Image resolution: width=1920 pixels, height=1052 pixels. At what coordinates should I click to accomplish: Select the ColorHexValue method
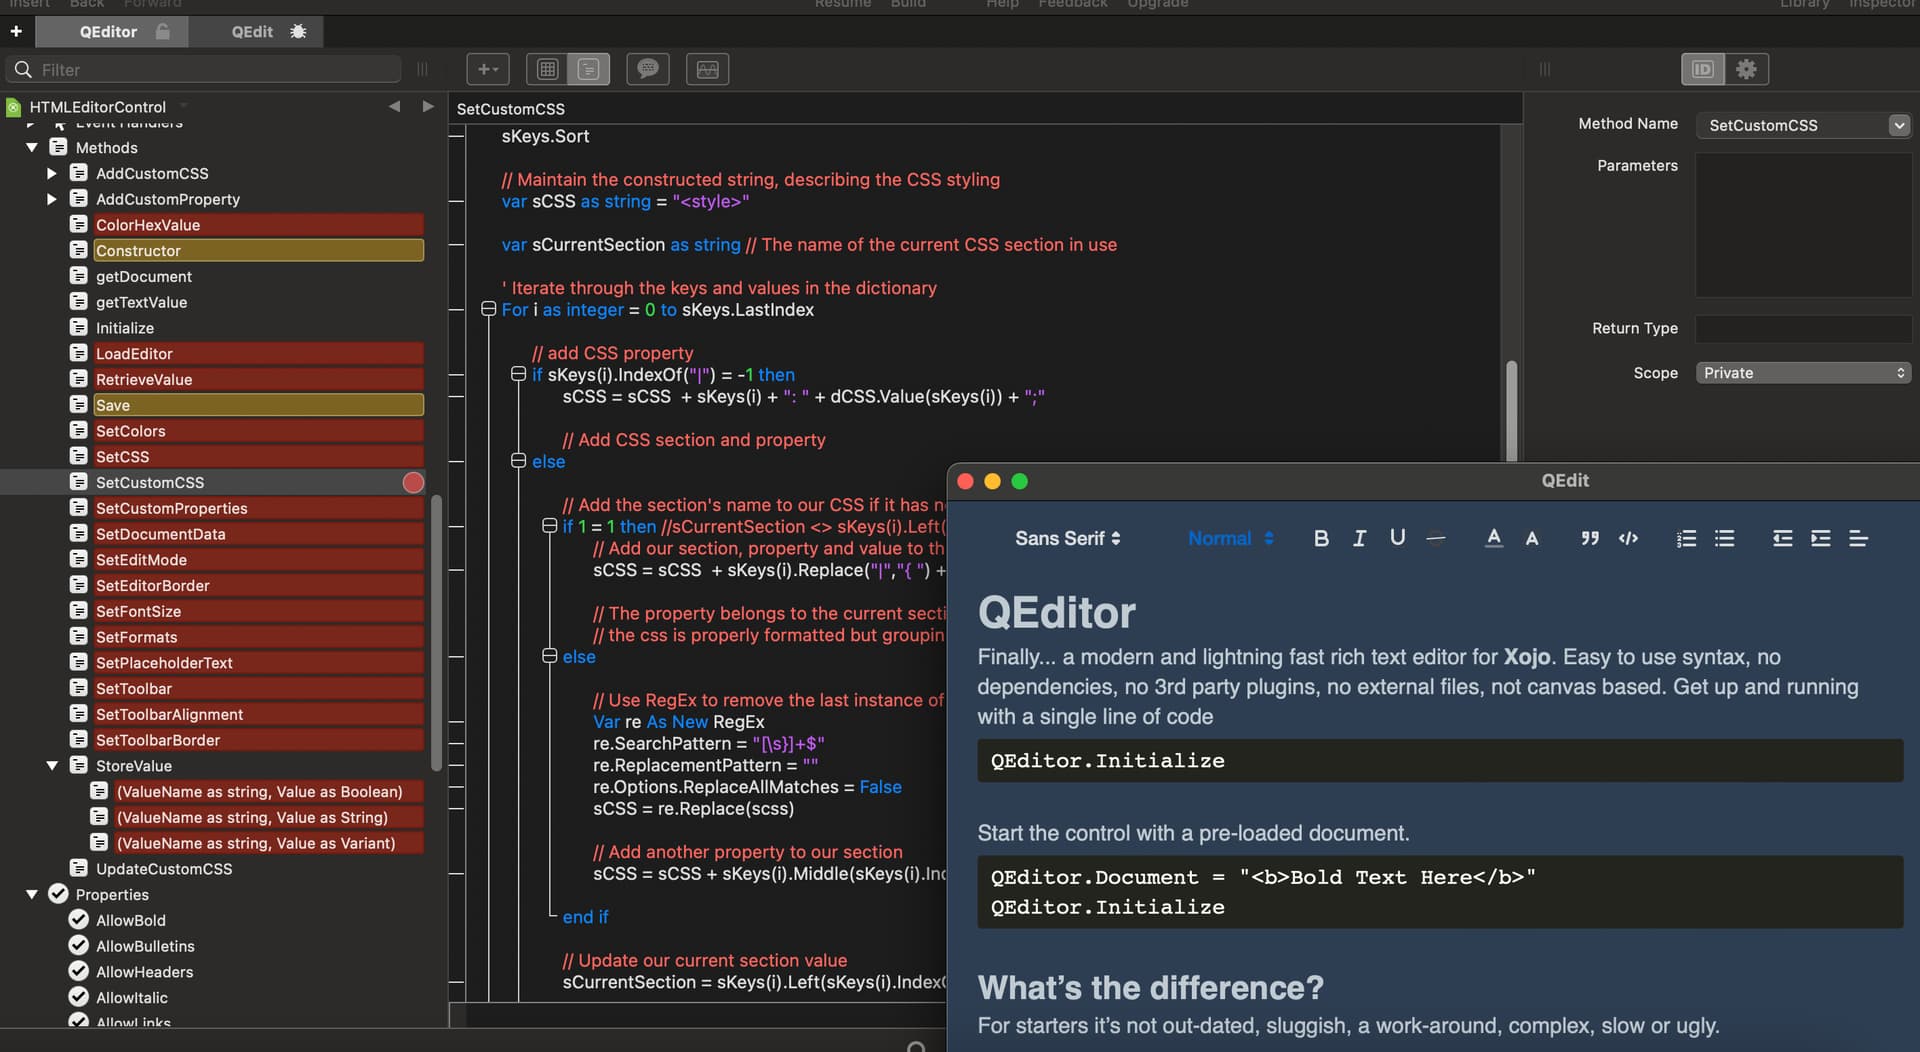coord(258,225)
